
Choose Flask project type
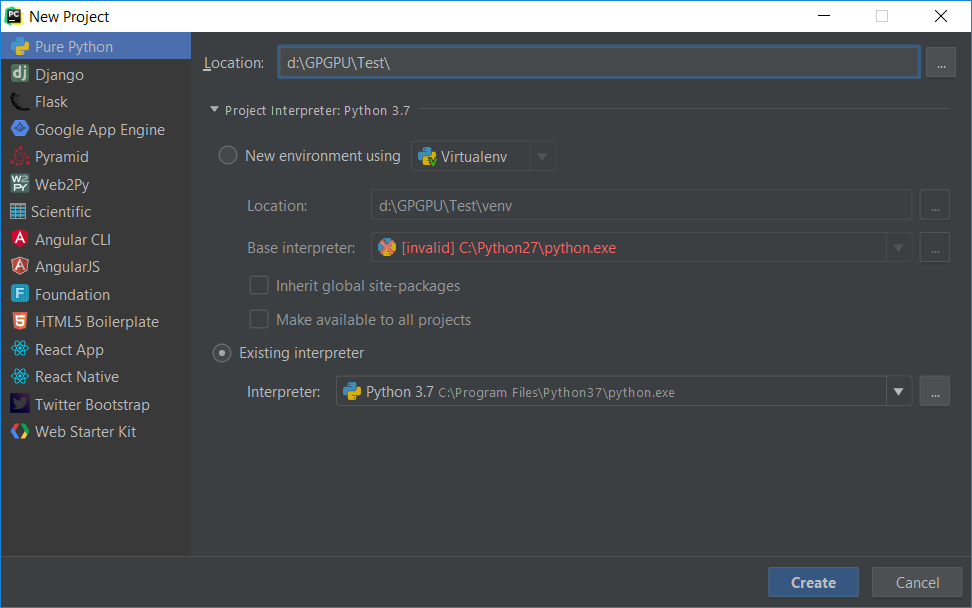point(96,102)
